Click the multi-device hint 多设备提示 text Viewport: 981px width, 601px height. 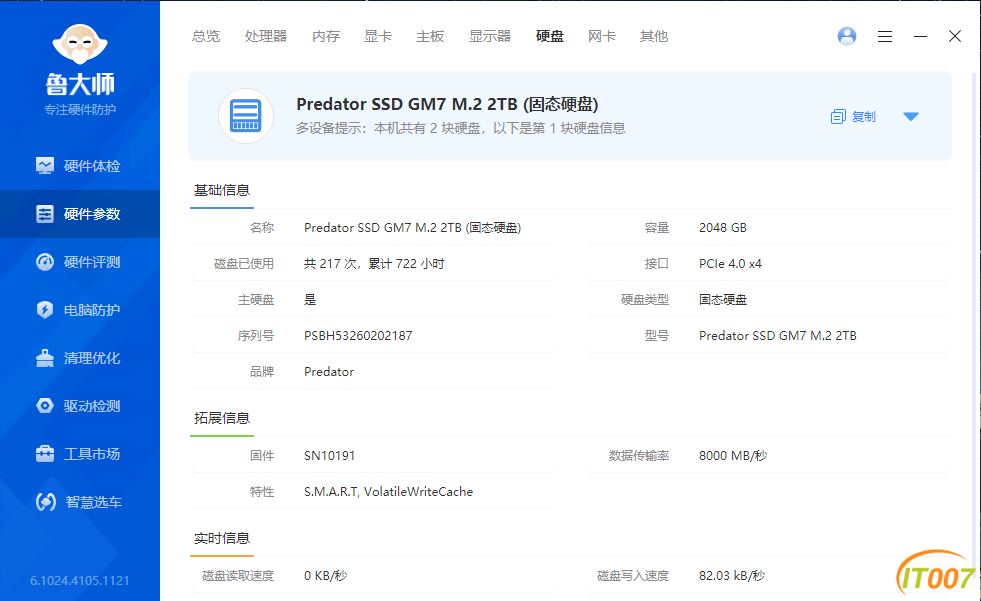460,128
